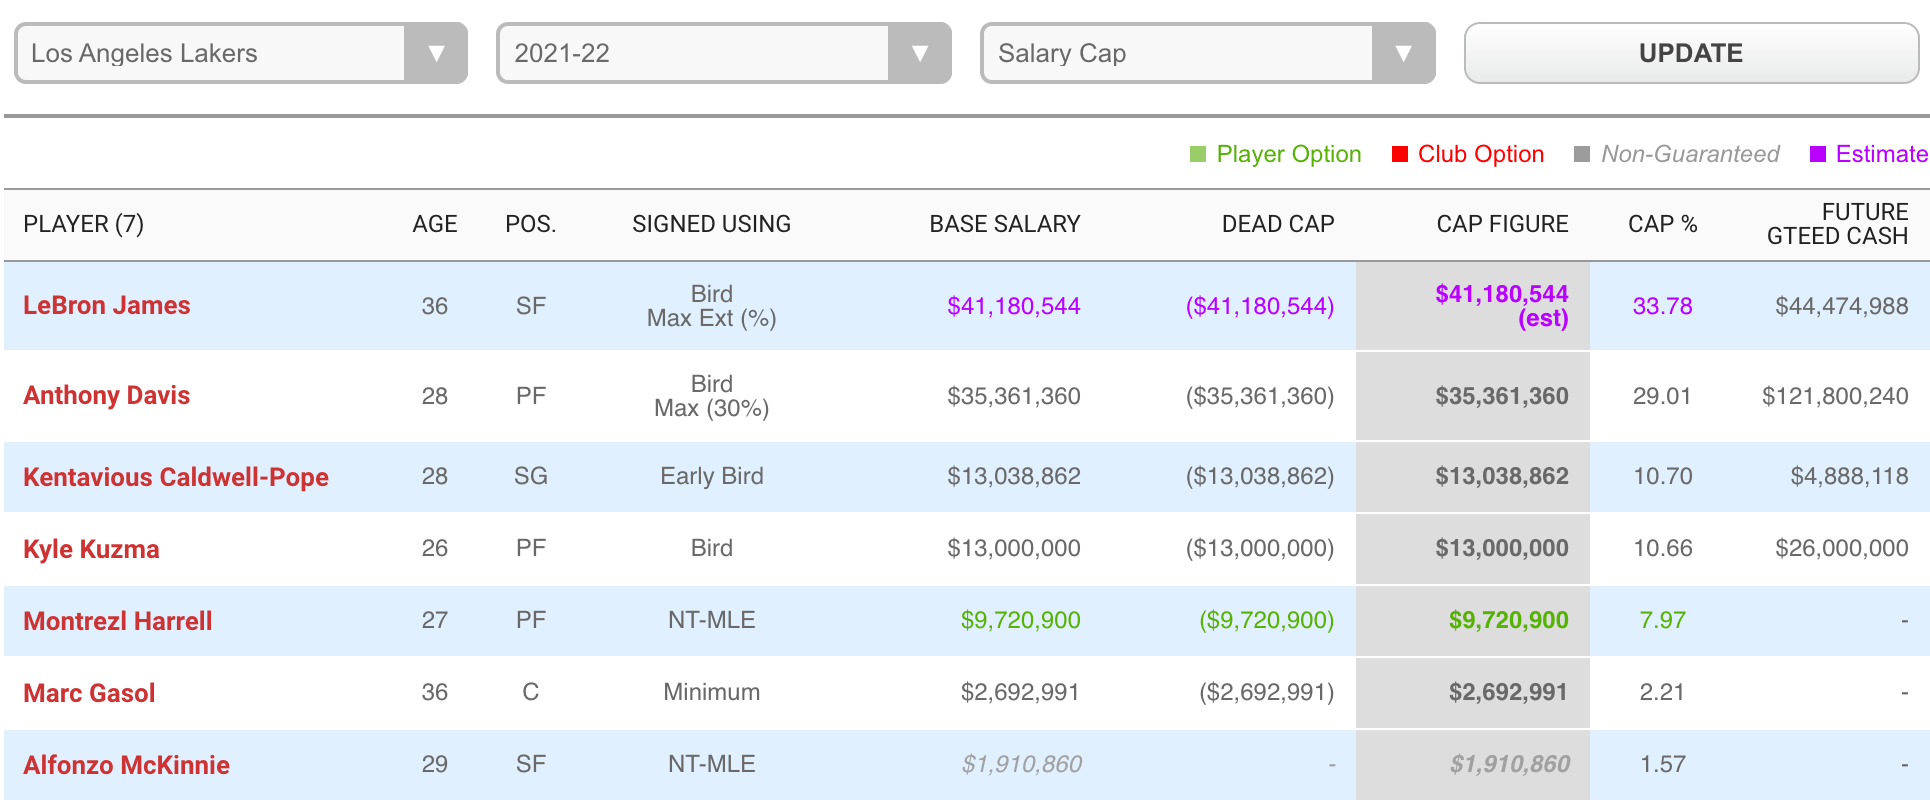Click Kyle Kuzma base salary $13,000,000
1930x806 pixels.
click(1014, 548)
